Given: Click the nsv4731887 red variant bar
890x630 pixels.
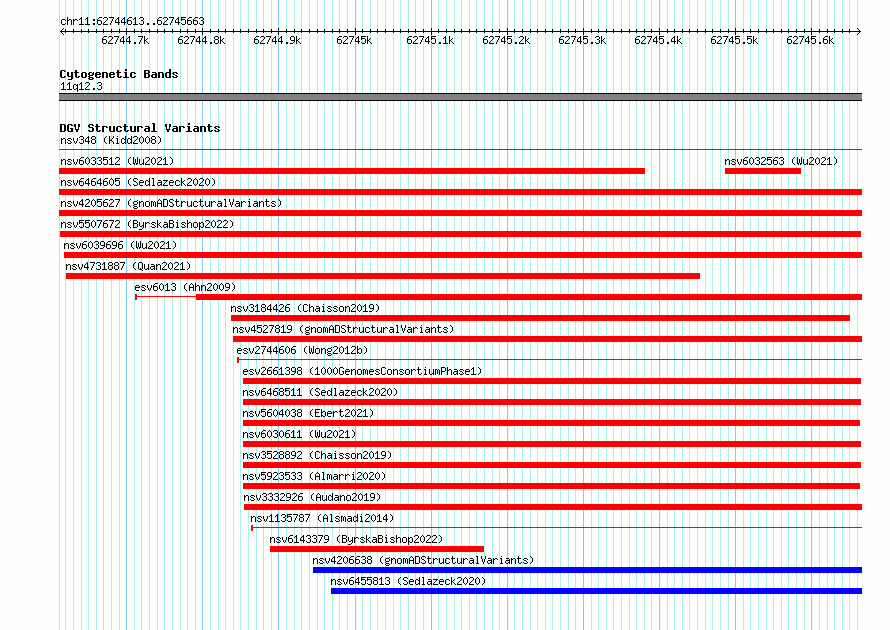Looking at the screenshot, I should (x=383, y=276).
